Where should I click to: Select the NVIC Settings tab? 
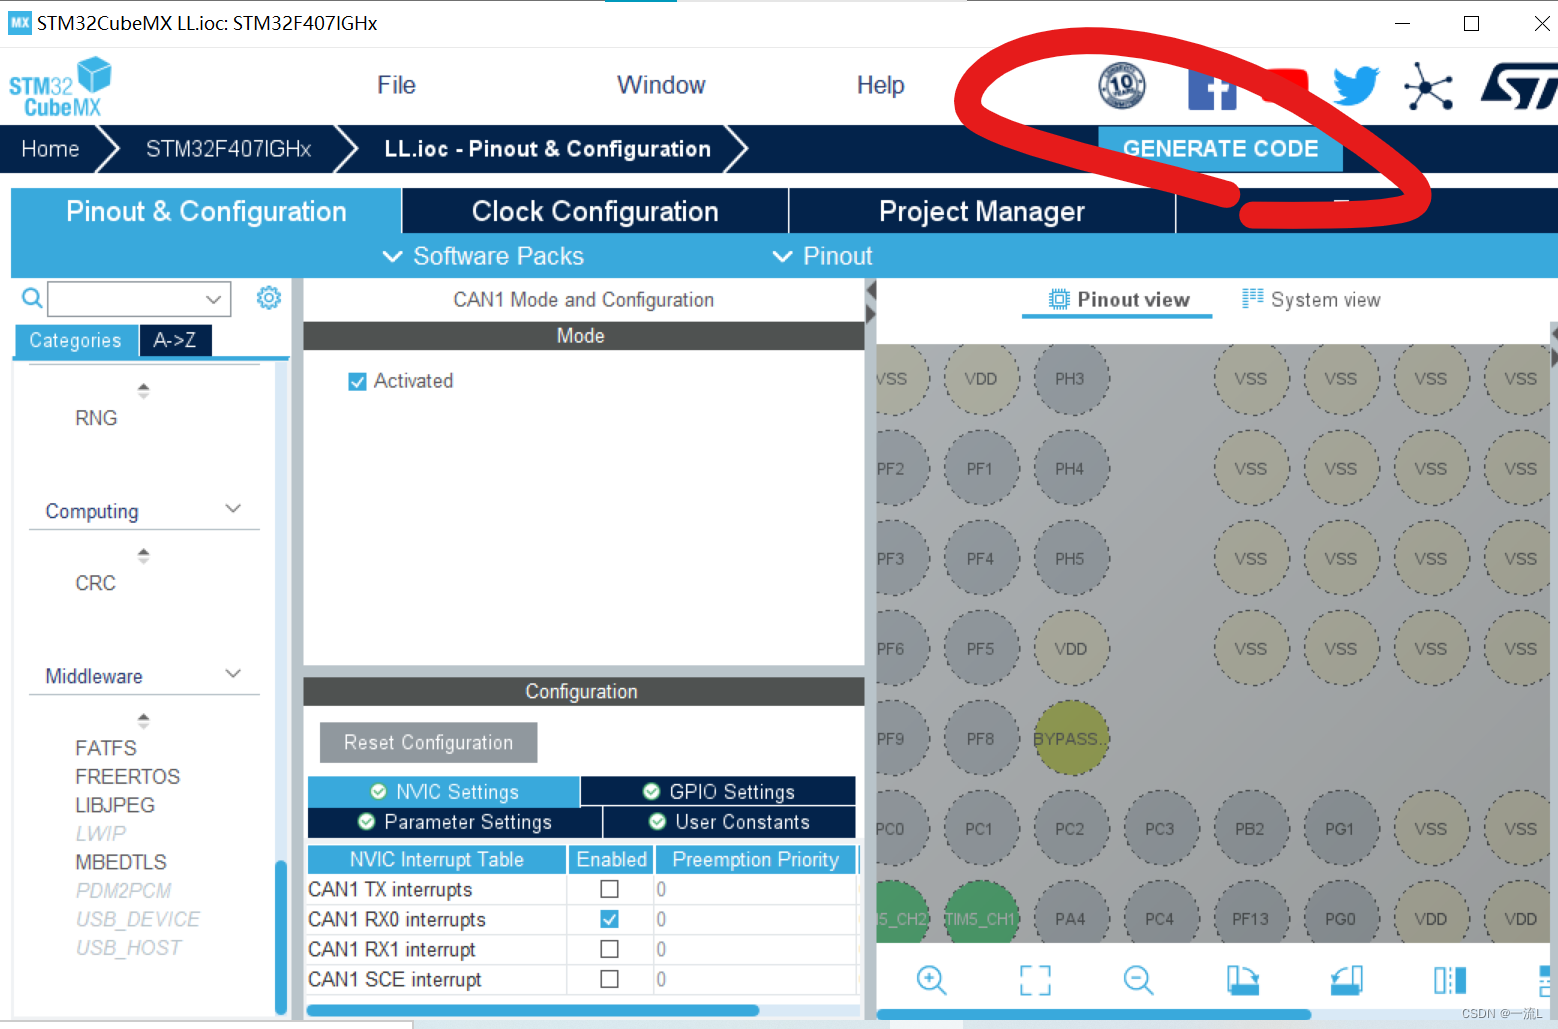pos(444,791)
